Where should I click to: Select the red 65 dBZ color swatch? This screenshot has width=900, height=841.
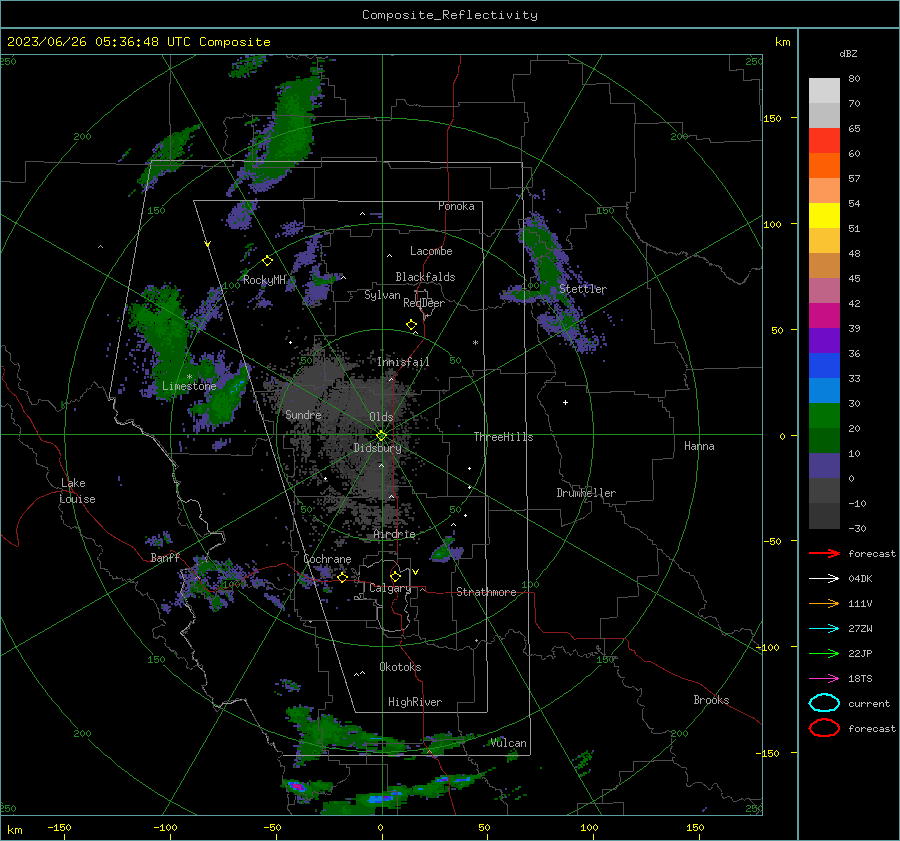(824, 140)
